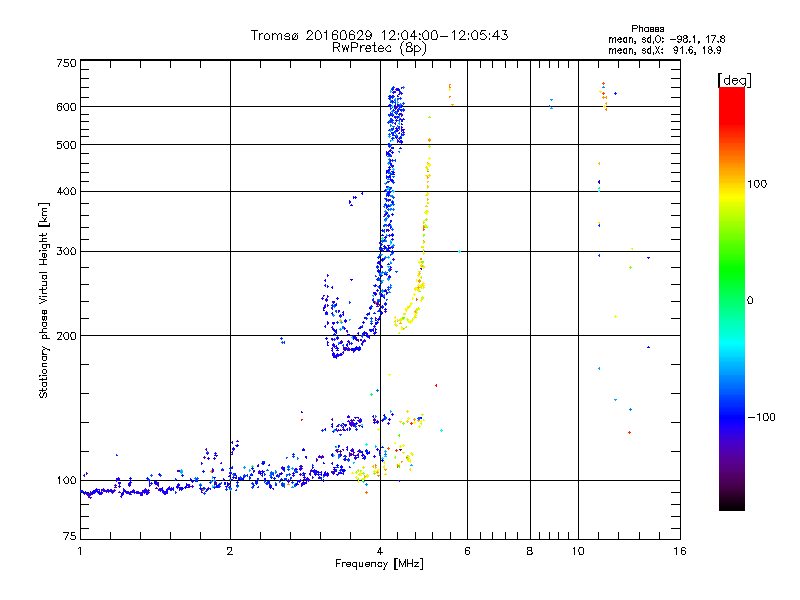
Task: Click the height axis tick "600"
Action: pos(66,107)
